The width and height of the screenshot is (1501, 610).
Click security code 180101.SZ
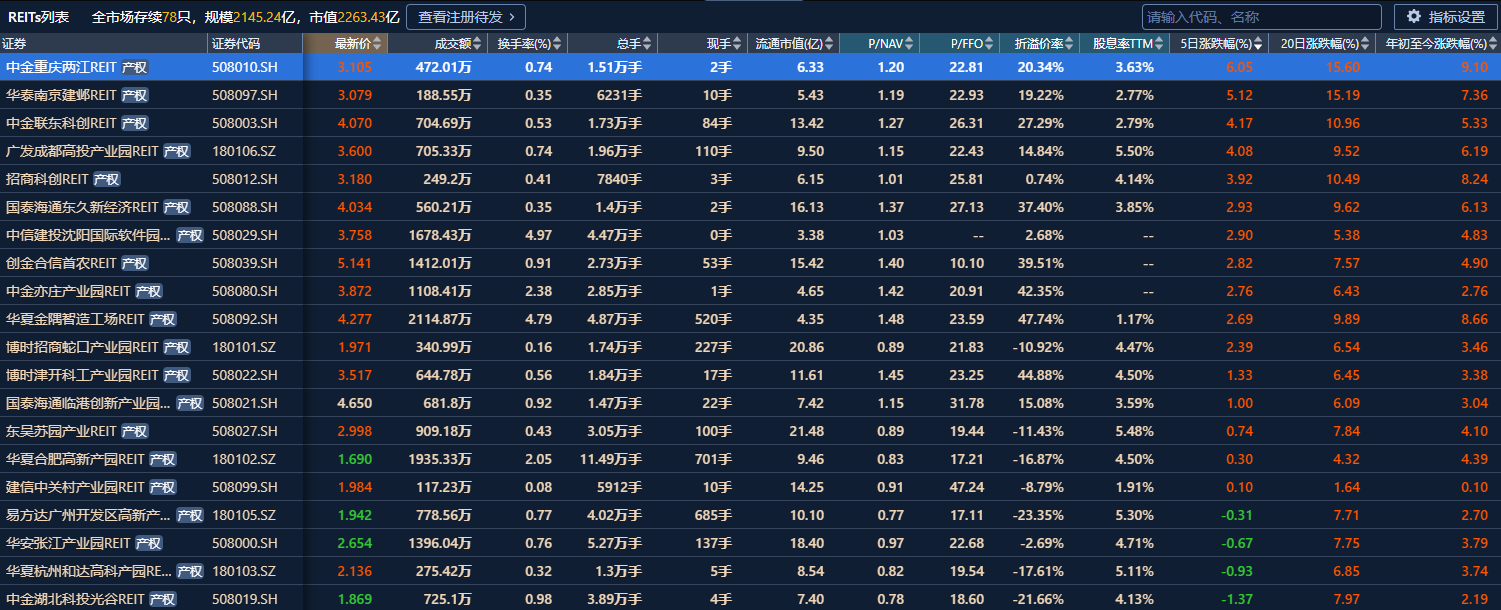point(245,347)
